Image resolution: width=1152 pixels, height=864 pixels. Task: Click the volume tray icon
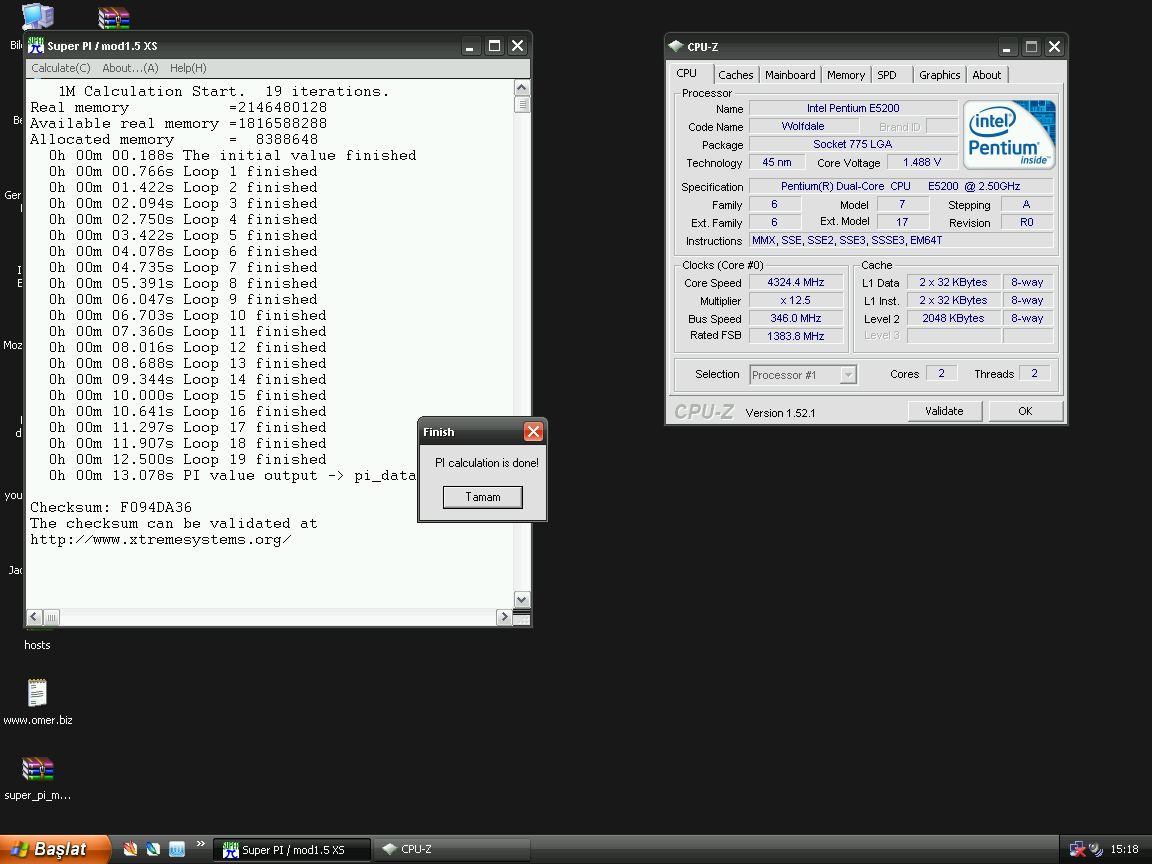click(1095, 850)
